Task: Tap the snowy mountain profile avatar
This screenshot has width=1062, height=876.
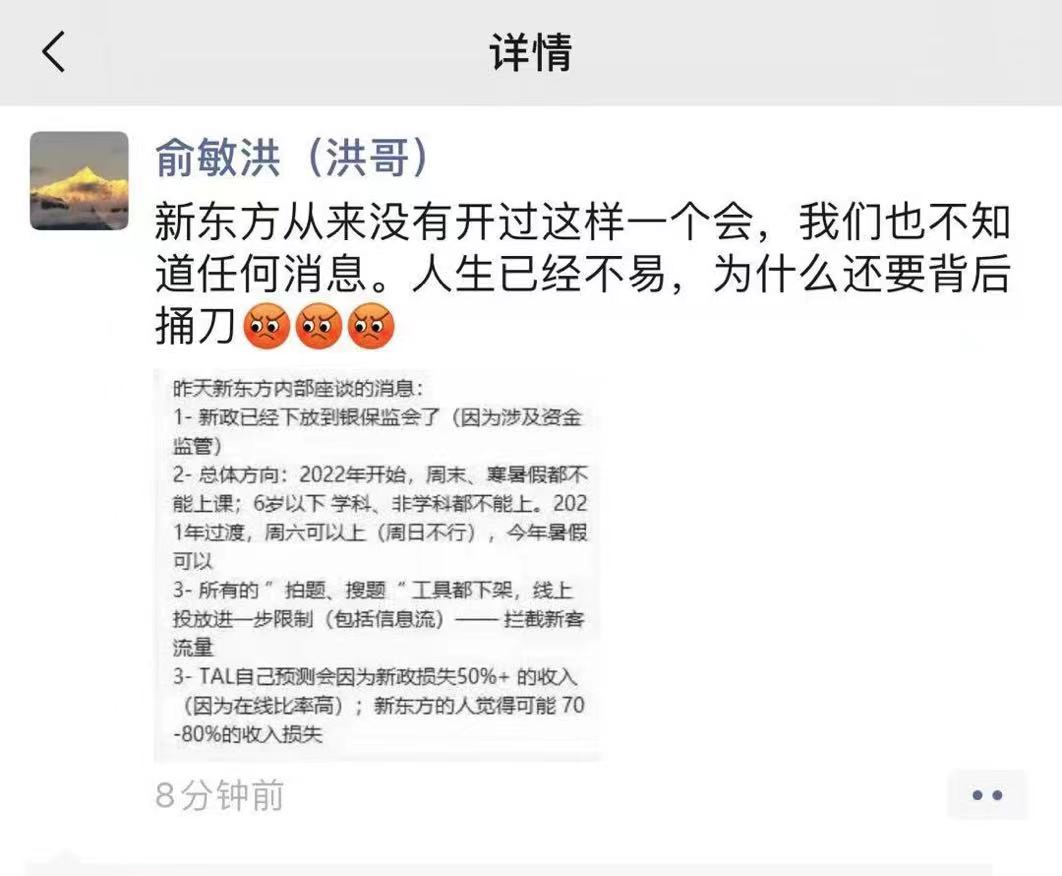Action: (79, 181)
